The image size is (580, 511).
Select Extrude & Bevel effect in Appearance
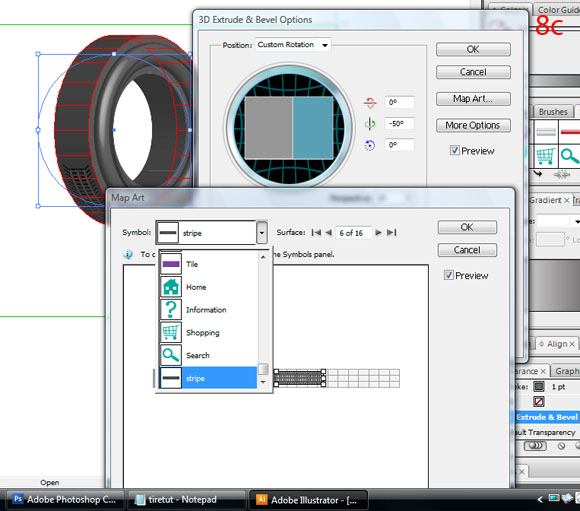point(547,417)
